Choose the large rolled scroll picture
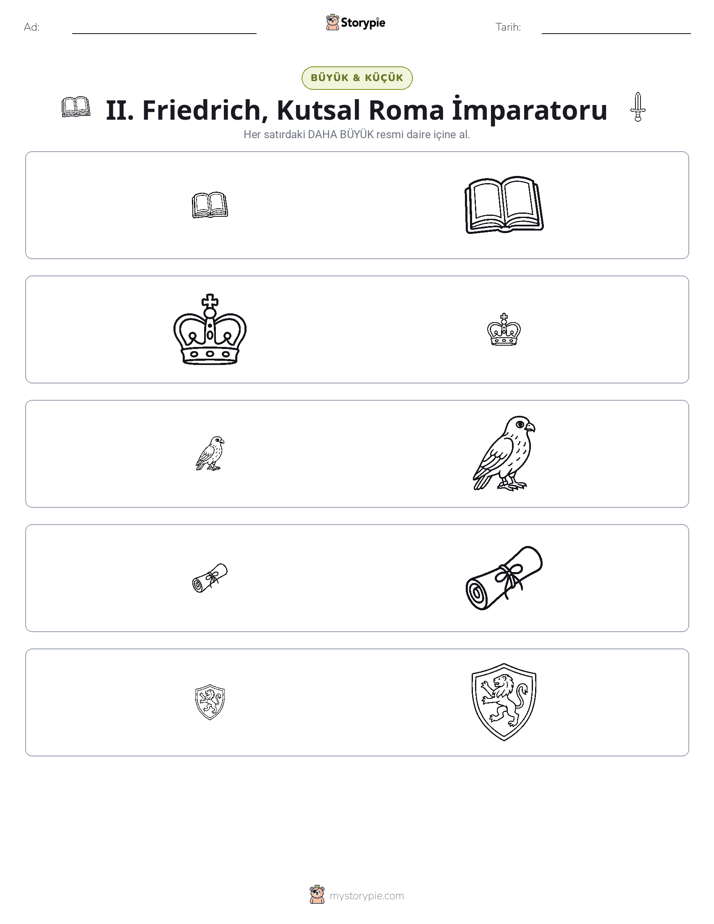The height and width of the screenshot is (924, 714). click(504, 578)
